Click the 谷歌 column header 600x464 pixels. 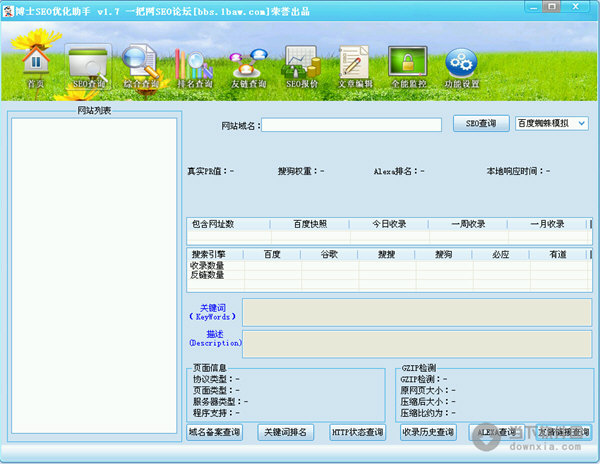[x=329, y=254]
